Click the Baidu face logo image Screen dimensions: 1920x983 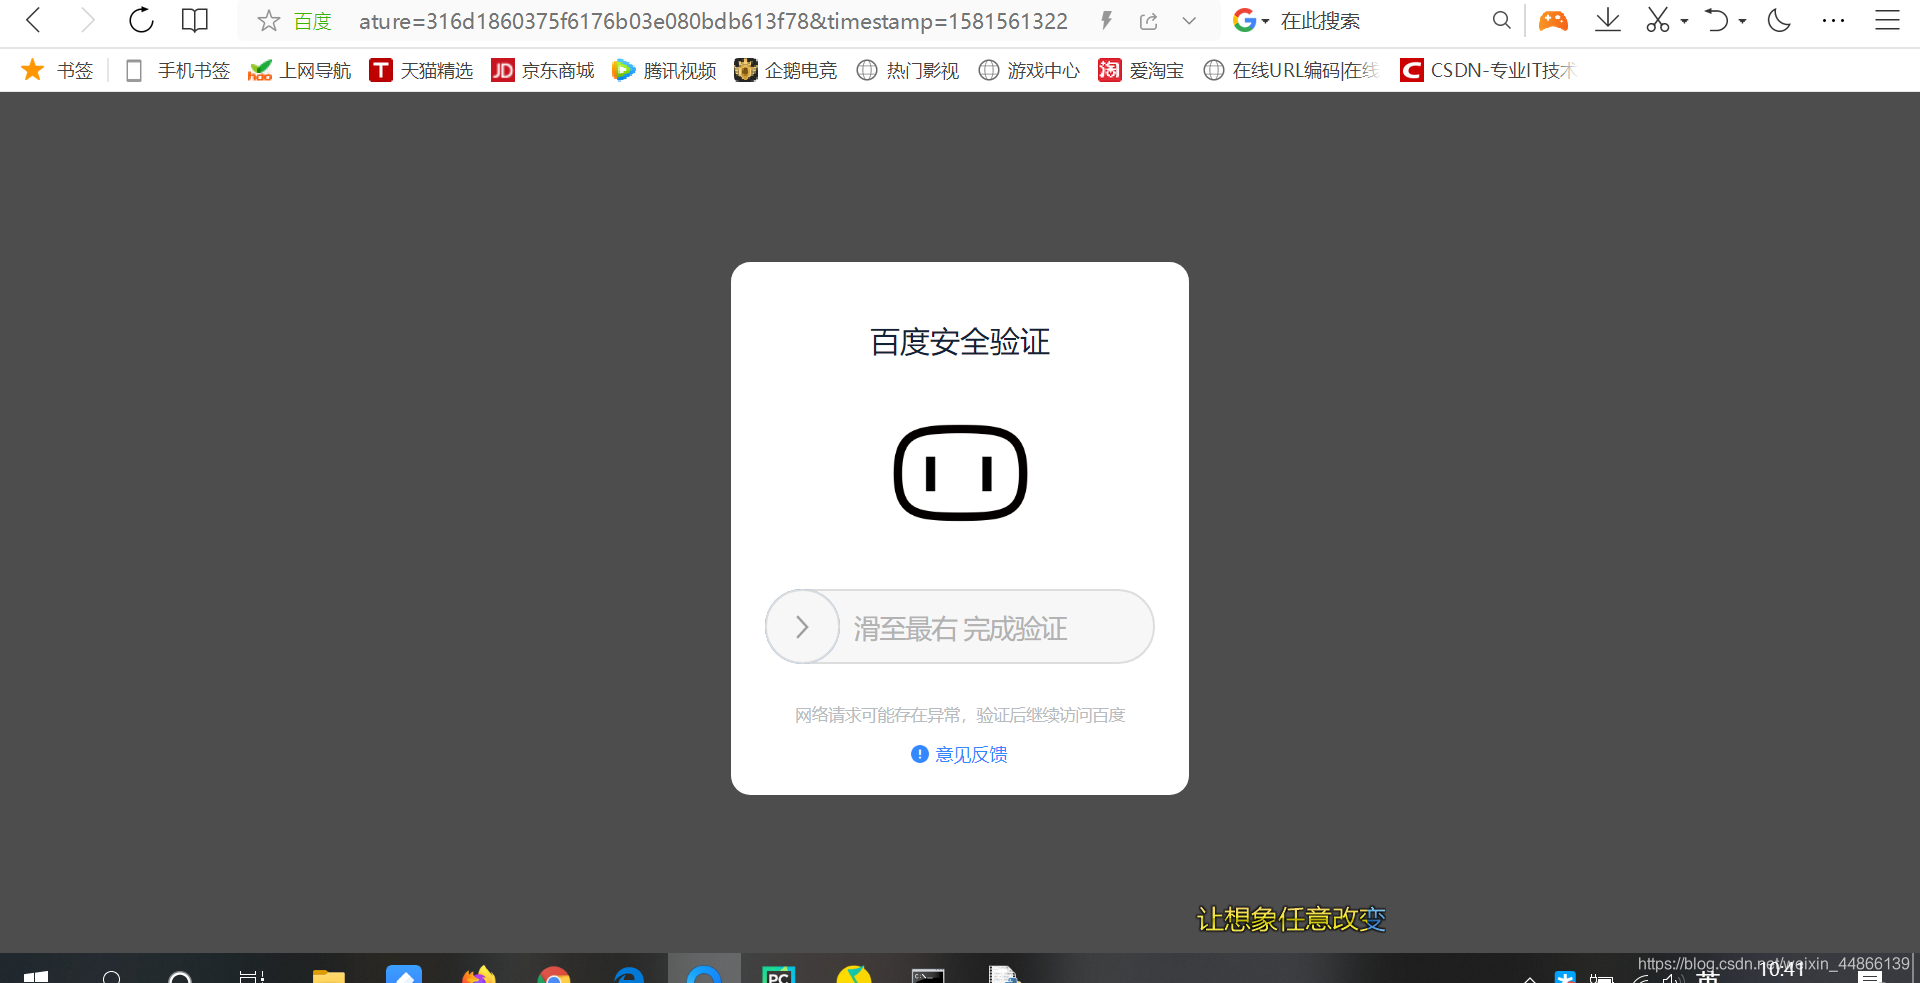[x=960, y=473]
